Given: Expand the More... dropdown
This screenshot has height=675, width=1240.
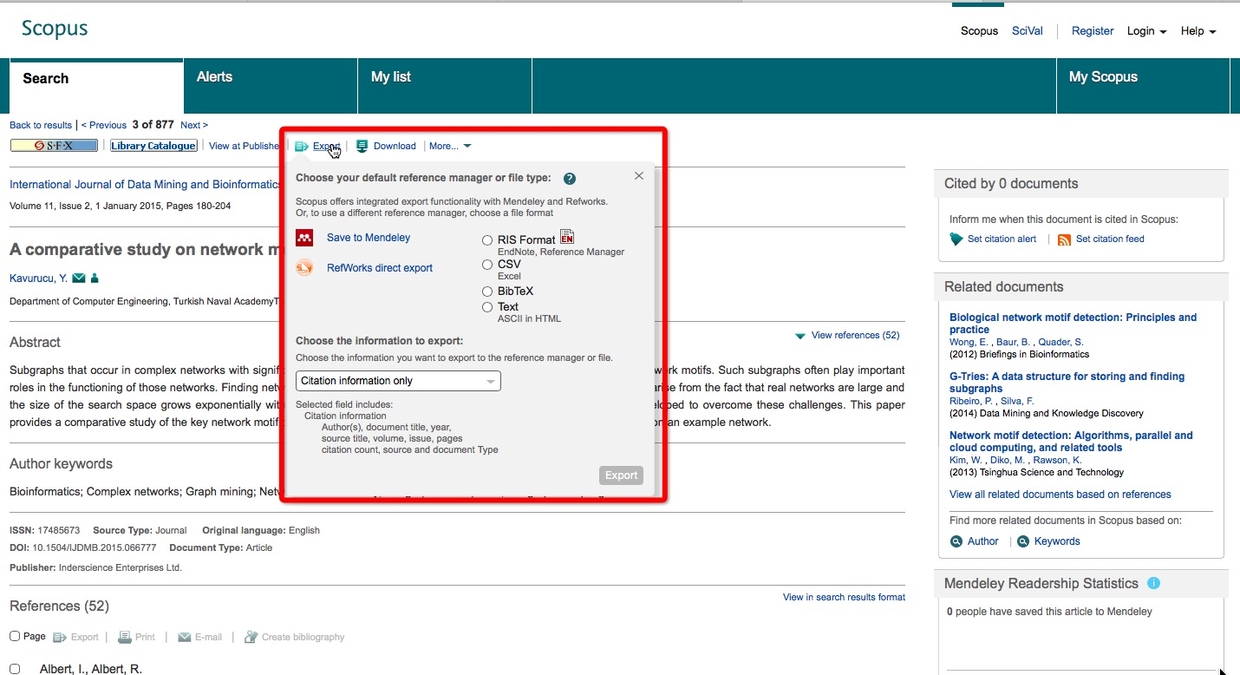Looking at the screenshot, I should tap(450, 146).
